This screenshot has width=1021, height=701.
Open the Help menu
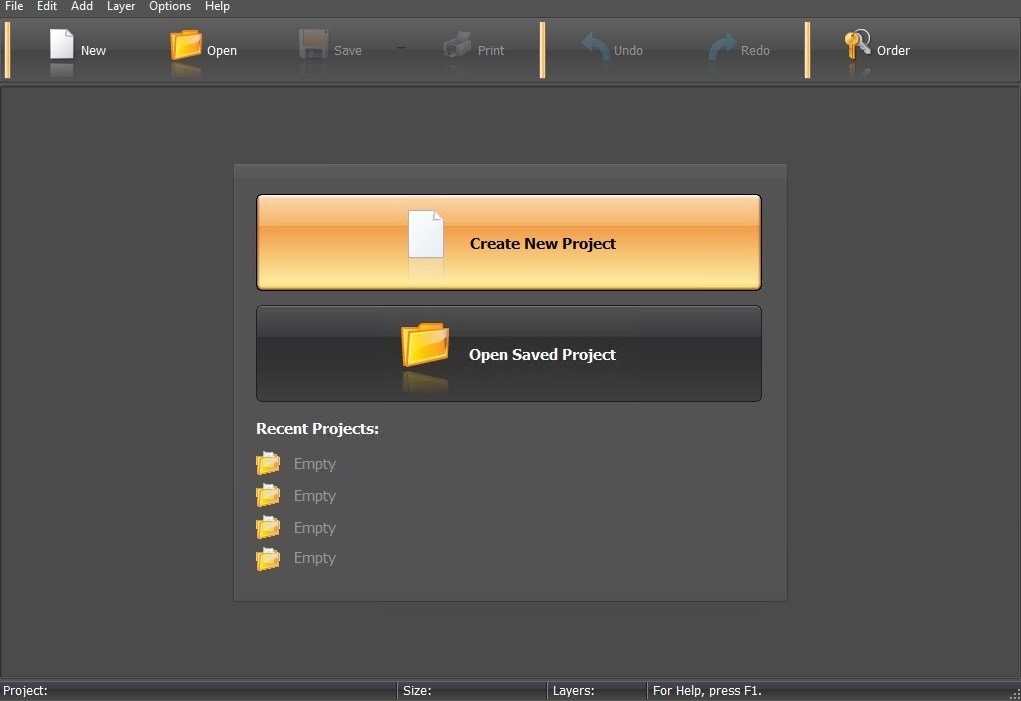click(x=217, y=7)
